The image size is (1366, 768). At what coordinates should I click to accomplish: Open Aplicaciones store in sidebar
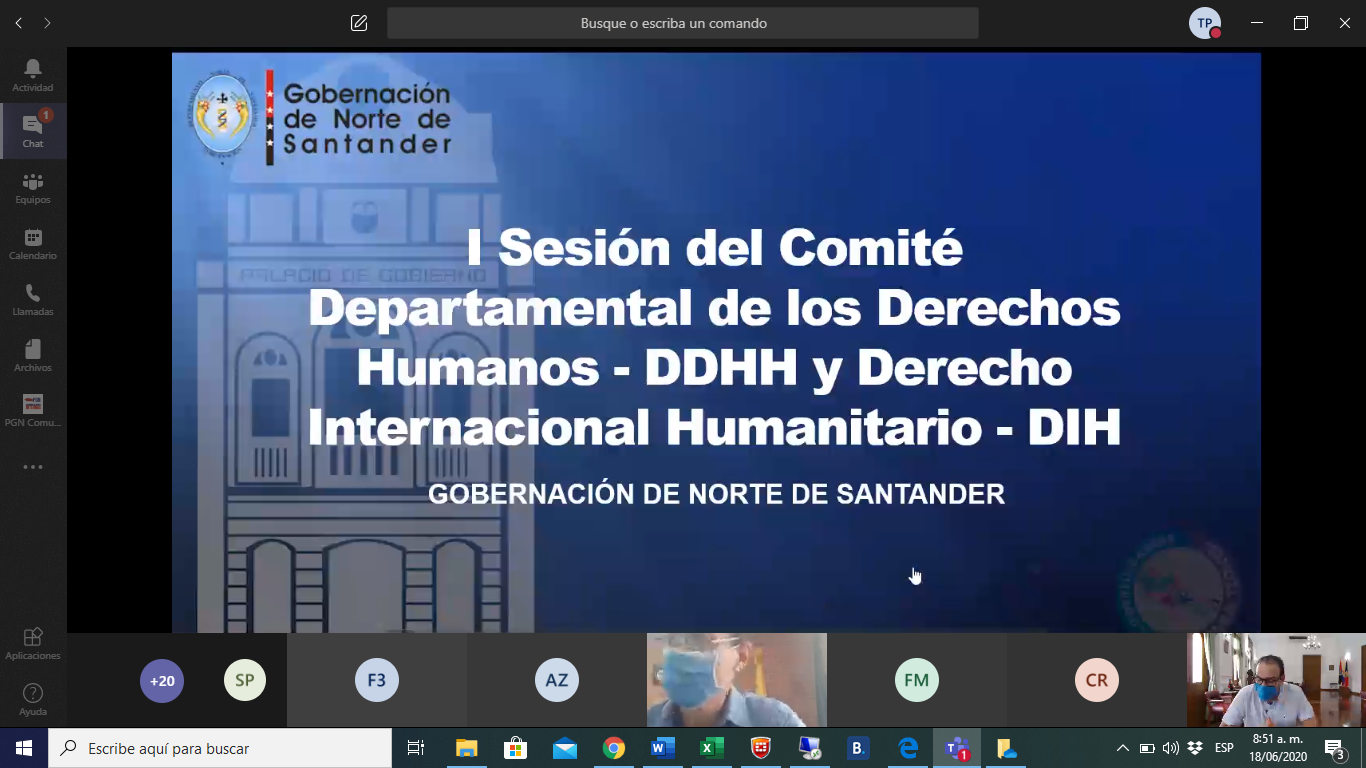[33, 643]
